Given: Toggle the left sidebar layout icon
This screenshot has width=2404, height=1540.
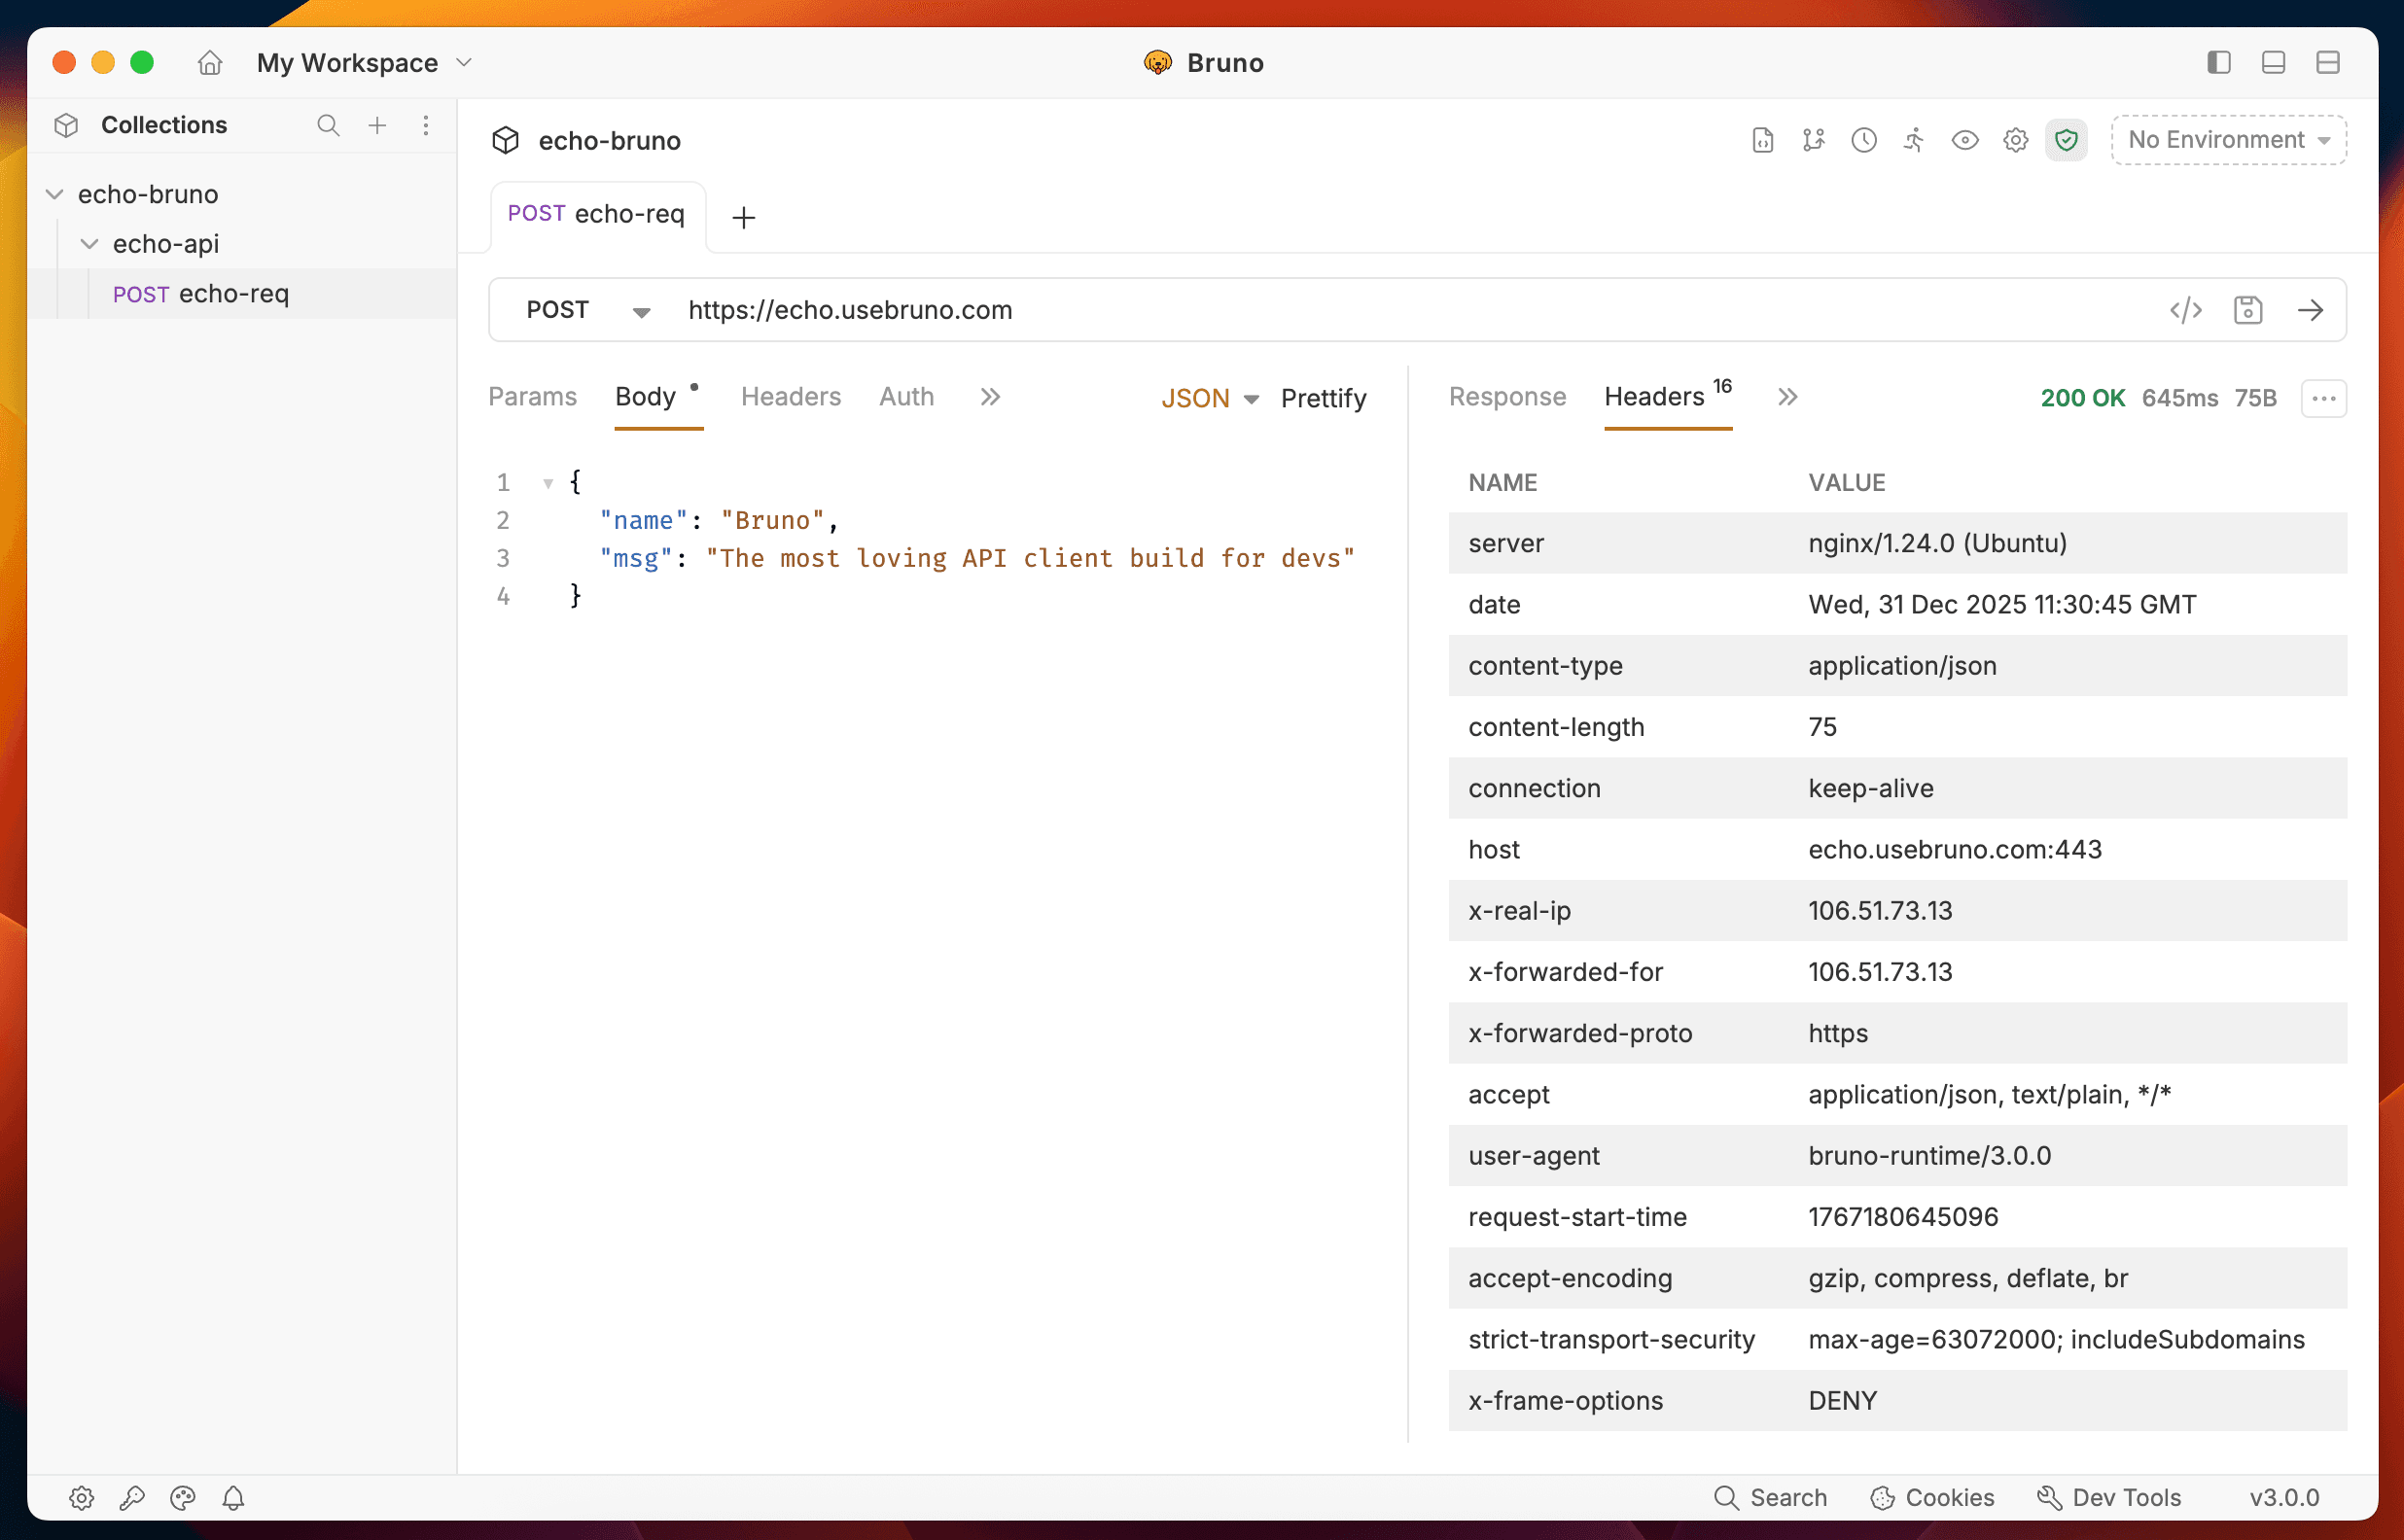Looking at the screenshot, I should (2219, 62).
